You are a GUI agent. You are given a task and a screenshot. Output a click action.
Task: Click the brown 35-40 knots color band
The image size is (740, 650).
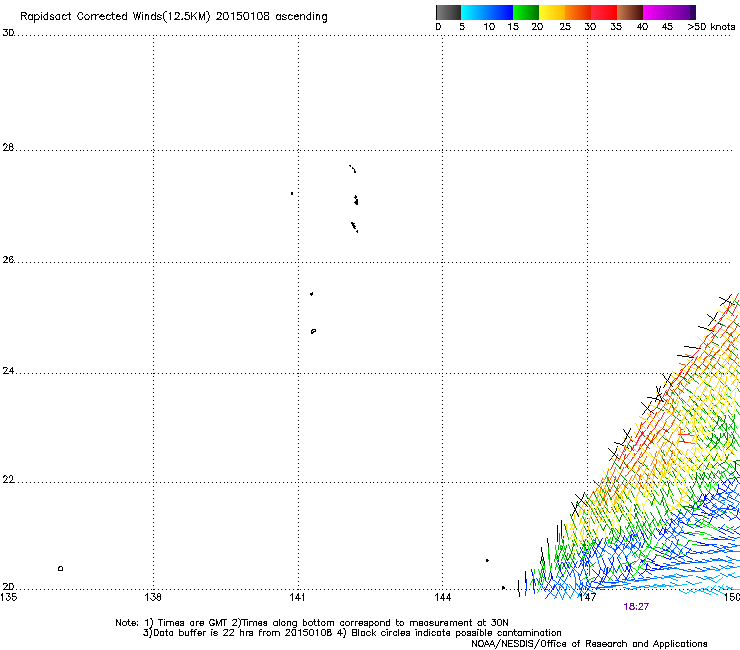point(630,12)
